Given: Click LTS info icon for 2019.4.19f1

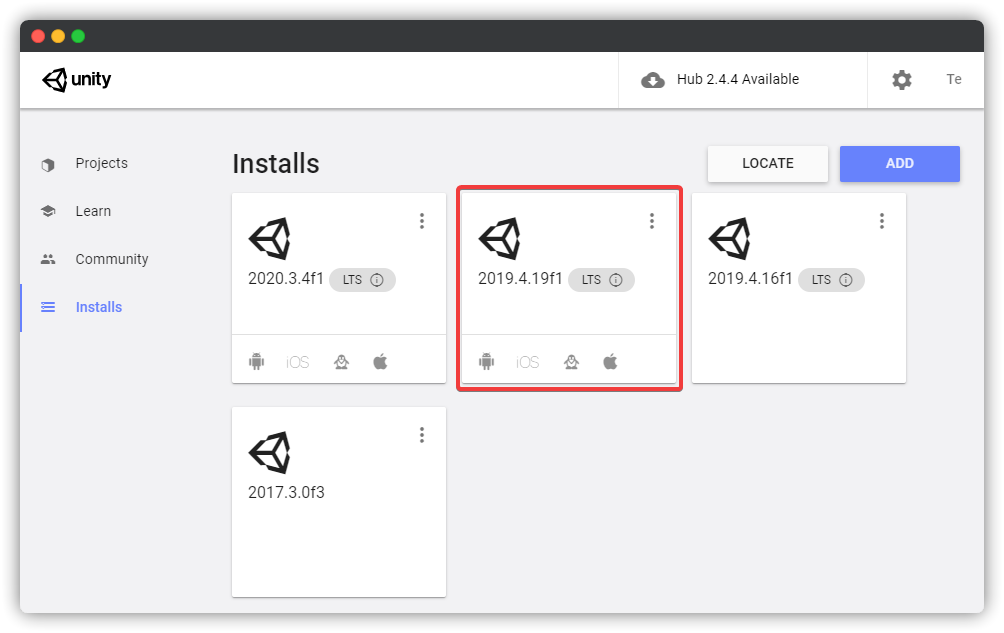Looking at the screenshot, I should 615,280.
